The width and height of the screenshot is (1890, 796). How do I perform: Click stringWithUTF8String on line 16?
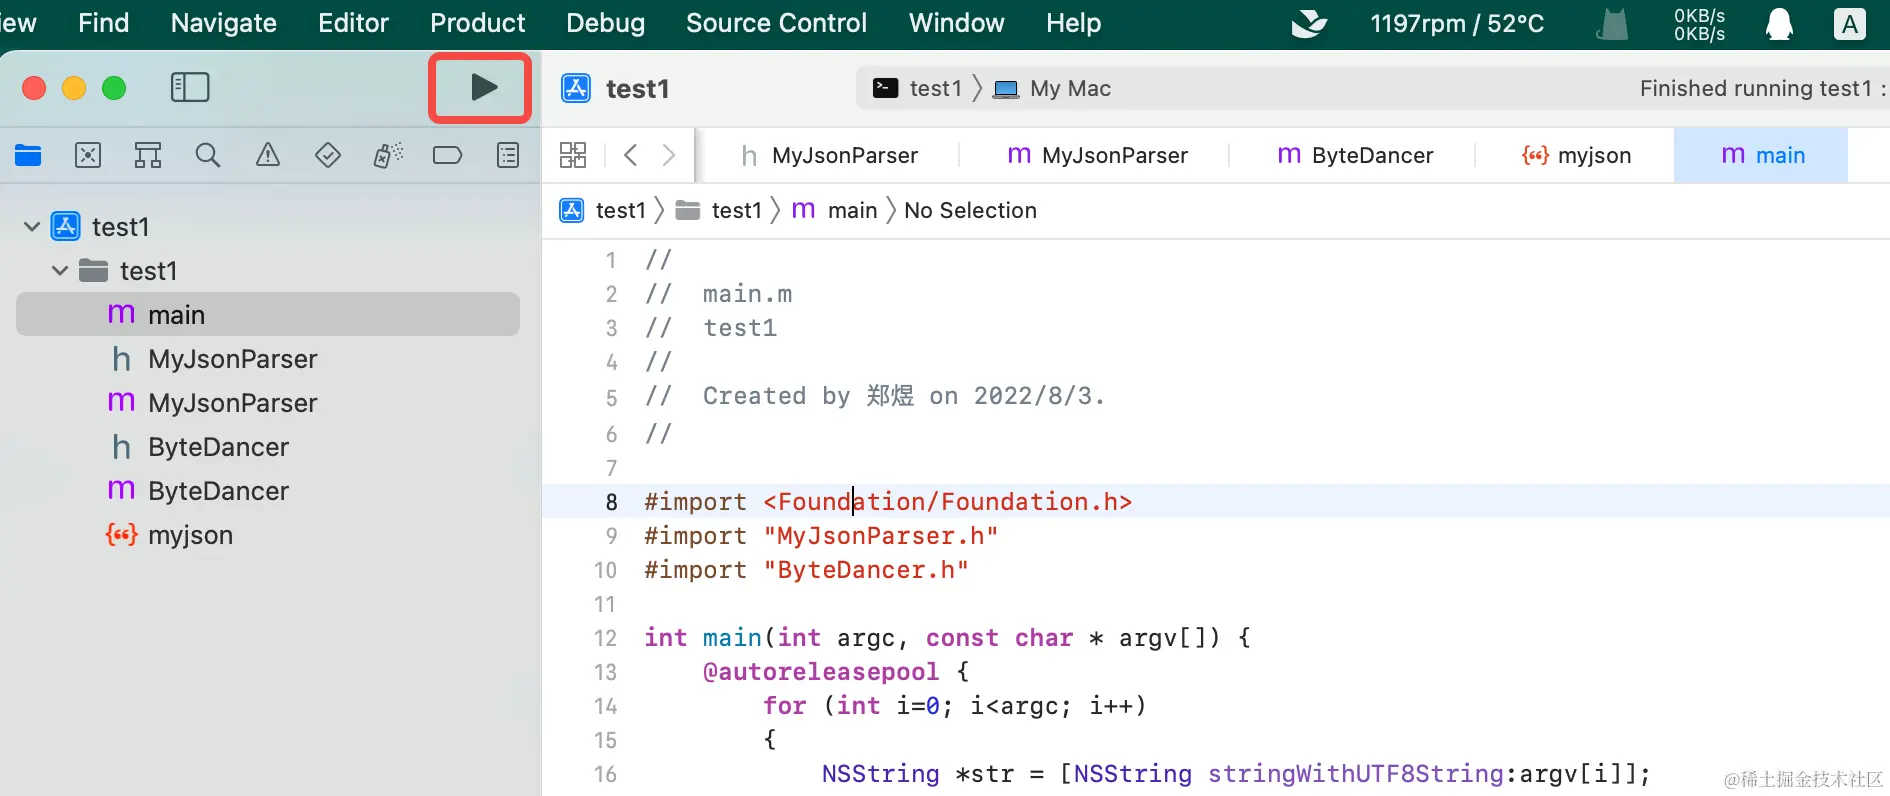tap(1356, 774)
